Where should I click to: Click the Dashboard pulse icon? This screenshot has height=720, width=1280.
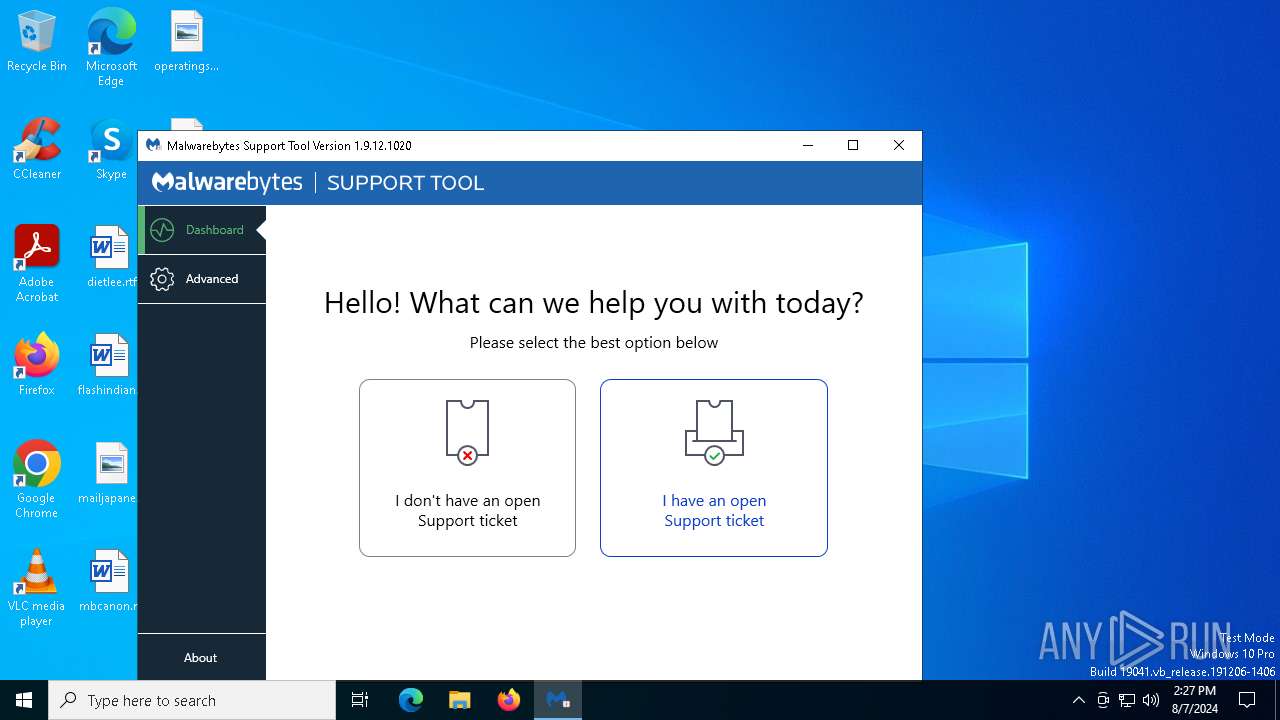[x=162, y=230]
